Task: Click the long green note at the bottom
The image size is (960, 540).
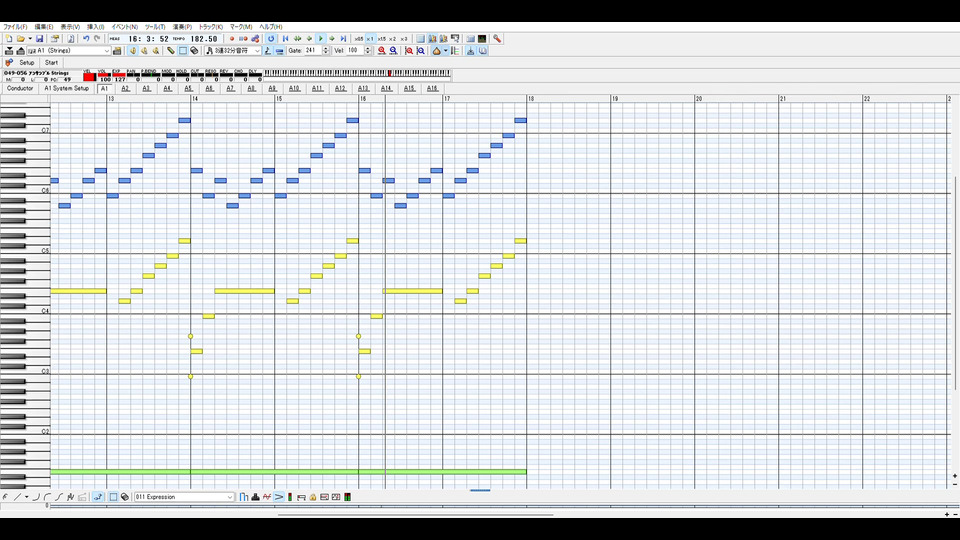Action: (288, 472)
